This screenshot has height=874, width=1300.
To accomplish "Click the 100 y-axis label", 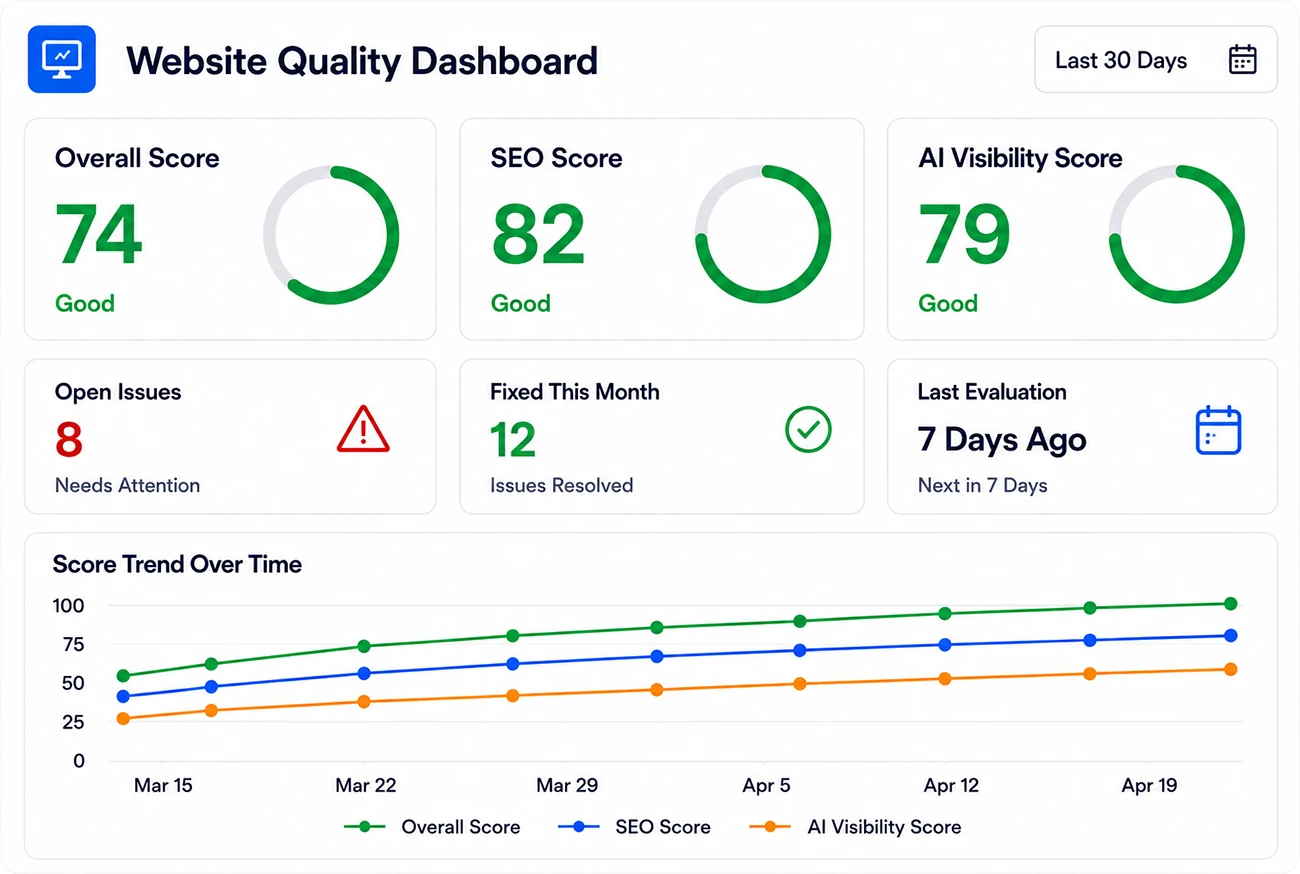I will tap(69, 606).
